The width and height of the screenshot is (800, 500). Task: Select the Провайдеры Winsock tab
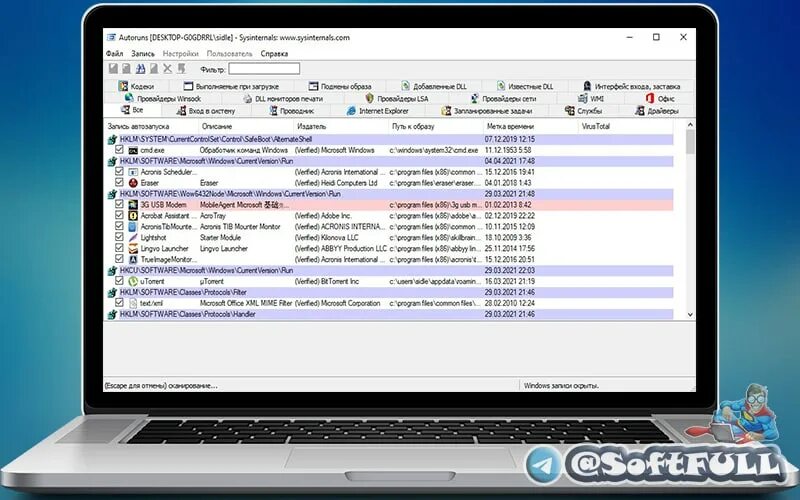(163, 98)
